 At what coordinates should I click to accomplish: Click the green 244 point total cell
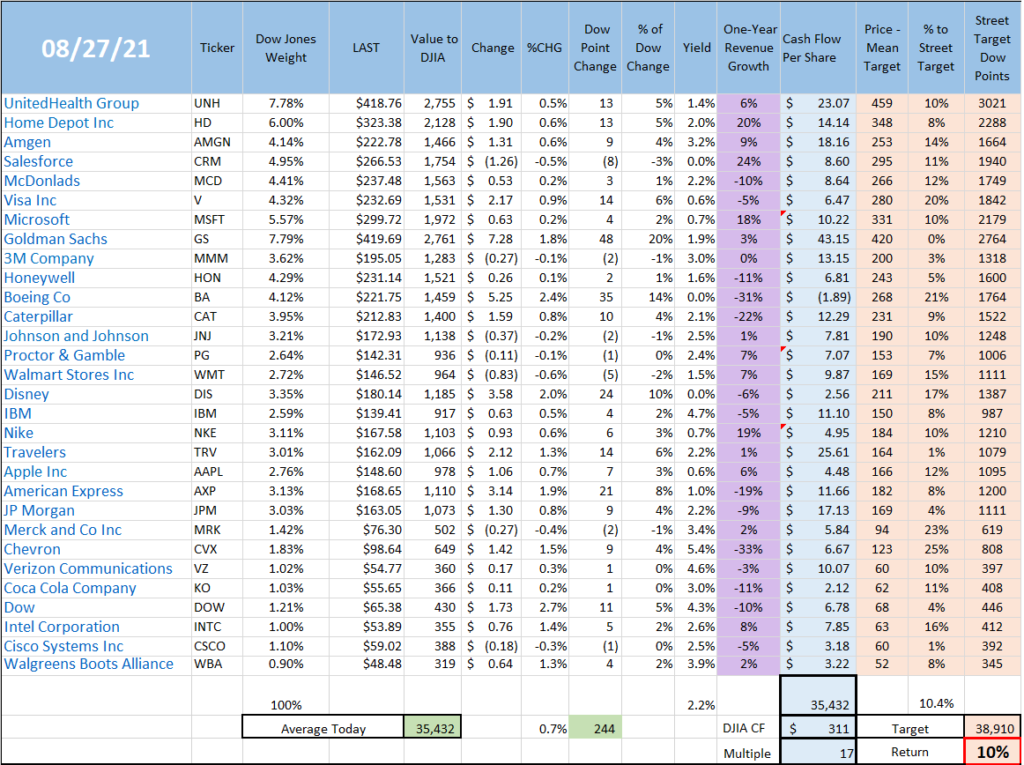(595, 728)
